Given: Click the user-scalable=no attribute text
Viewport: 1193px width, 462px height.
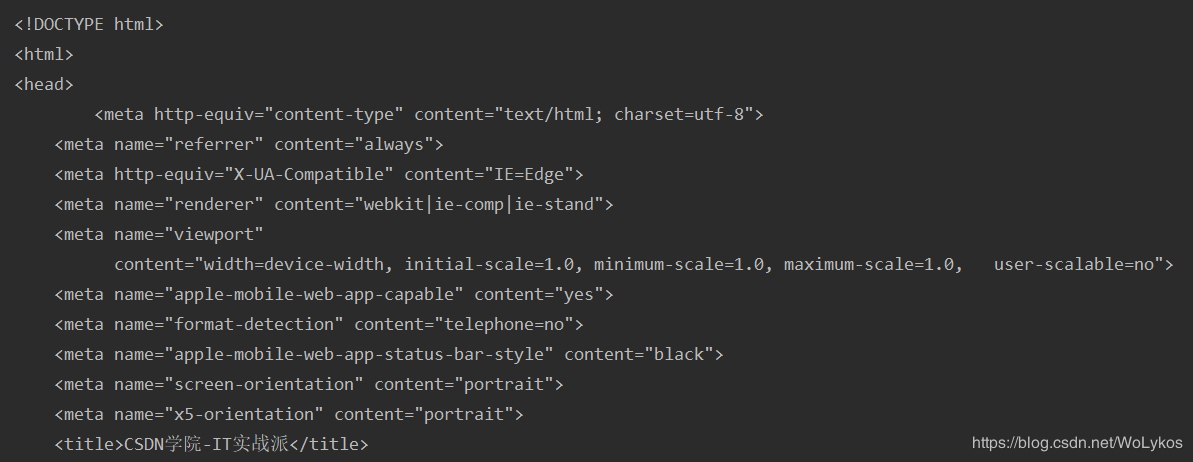Looking at the screenshot, I should tap(1079, 265).
